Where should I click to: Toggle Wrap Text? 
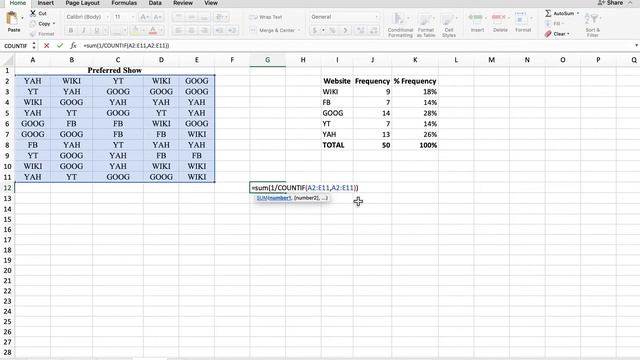point(266,17)
